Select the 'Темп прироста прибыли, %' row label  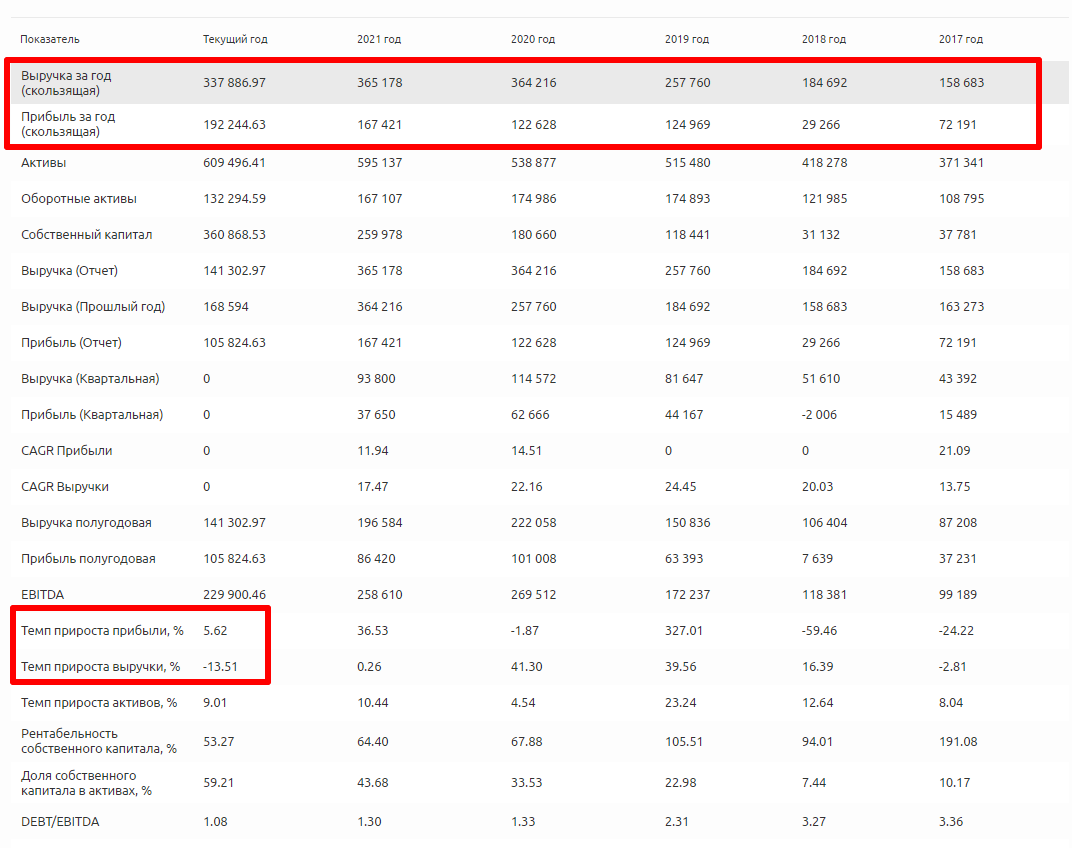(102, 631)
